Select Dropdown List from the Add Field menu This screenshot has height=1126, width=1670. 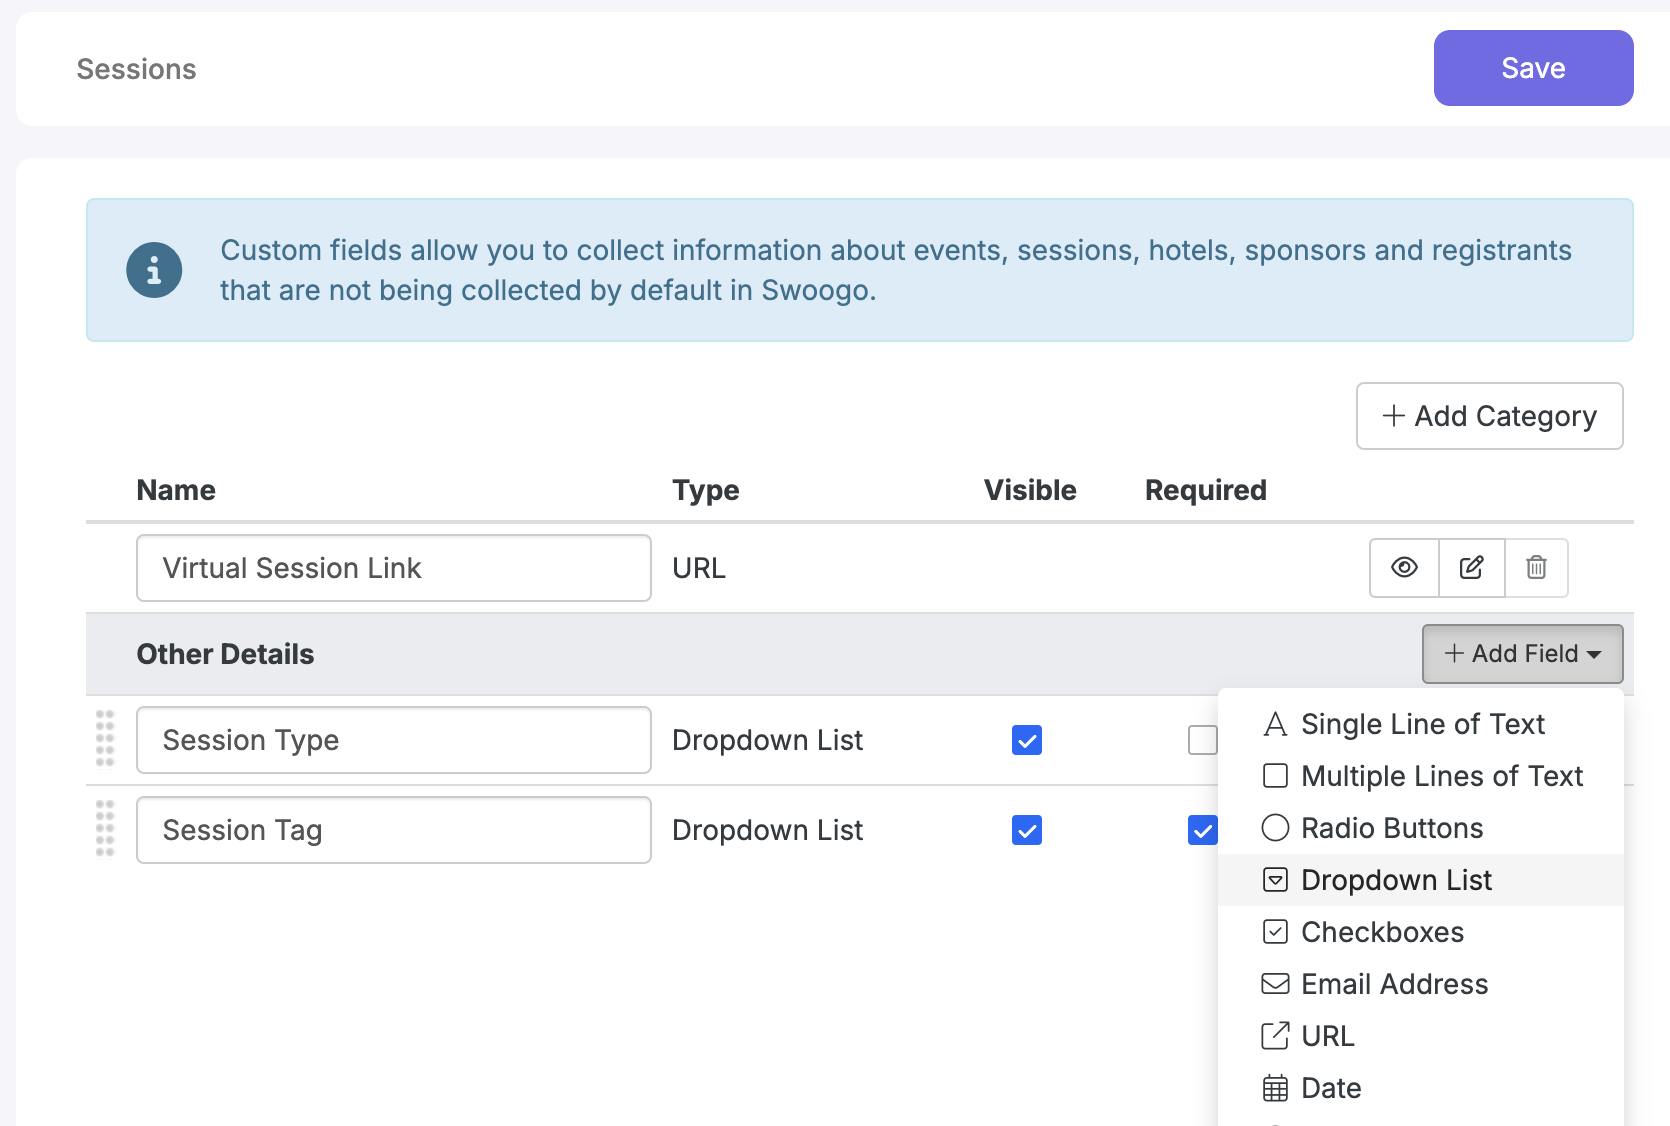point(1395,880)
